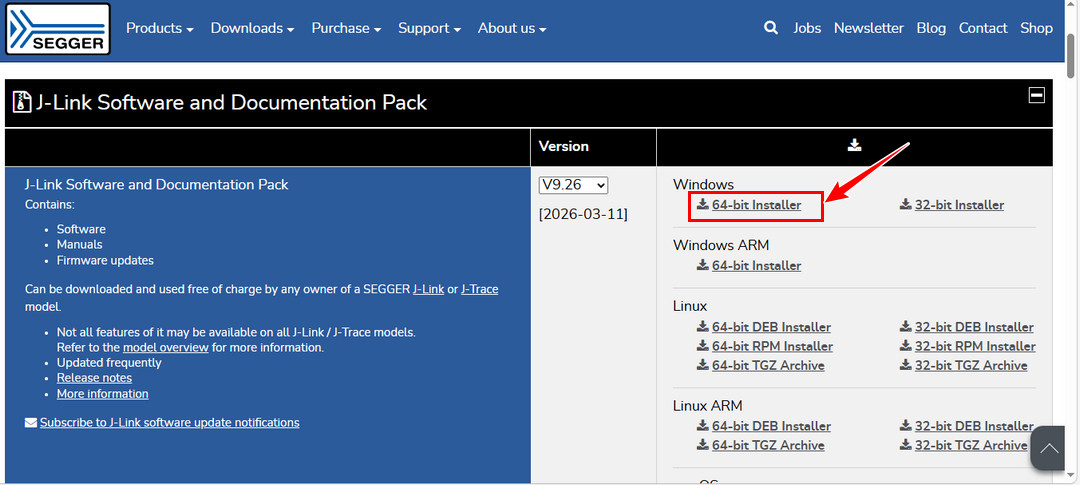
Task: Open the J-Trace model link
Action: coord(479,289)
